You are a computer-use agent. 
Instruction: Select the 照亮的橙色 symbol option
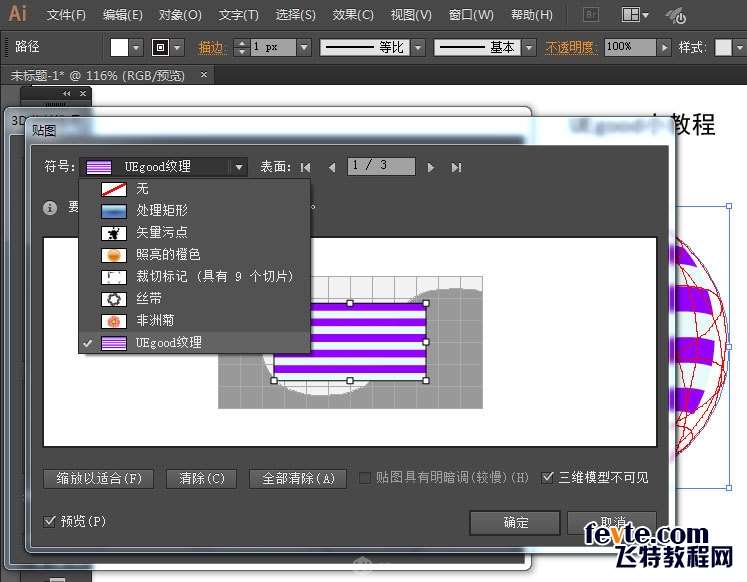(x=194, y=254)
